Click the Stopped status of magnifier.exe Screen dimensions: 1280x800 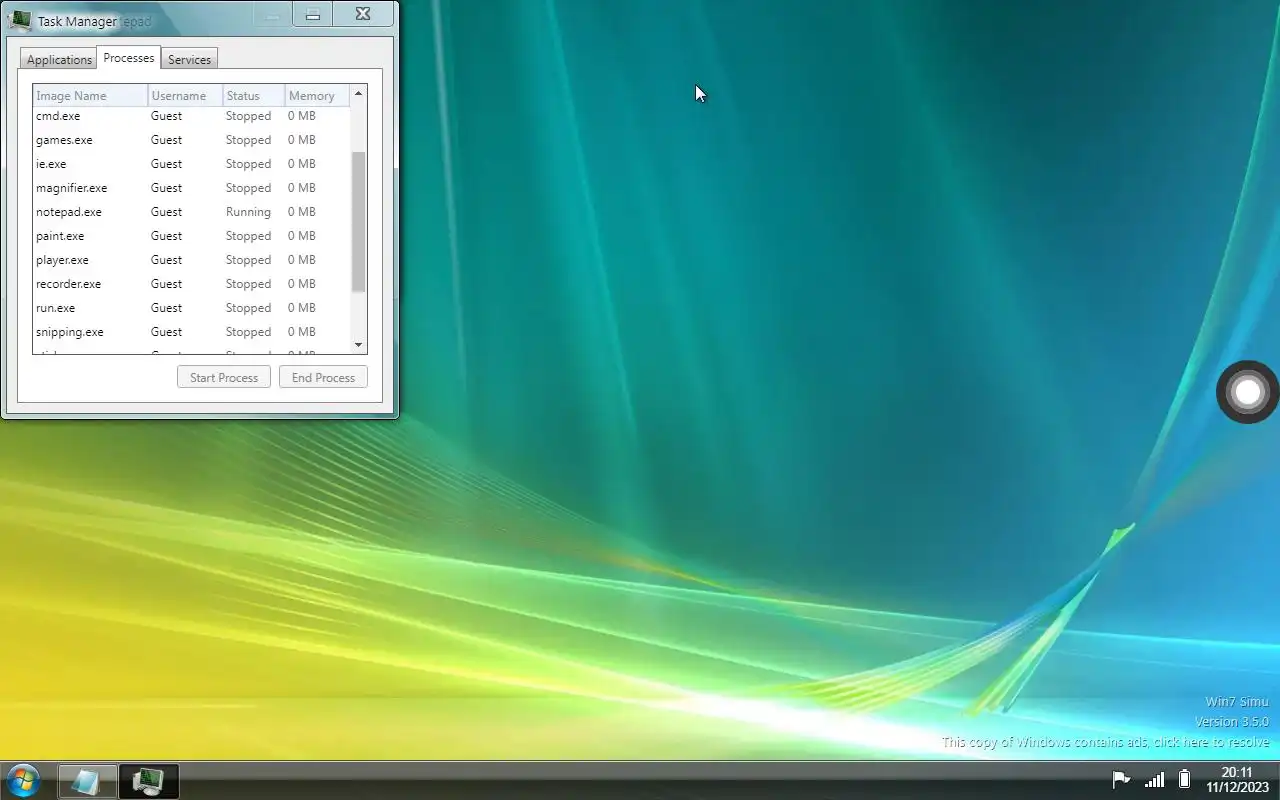248,188
